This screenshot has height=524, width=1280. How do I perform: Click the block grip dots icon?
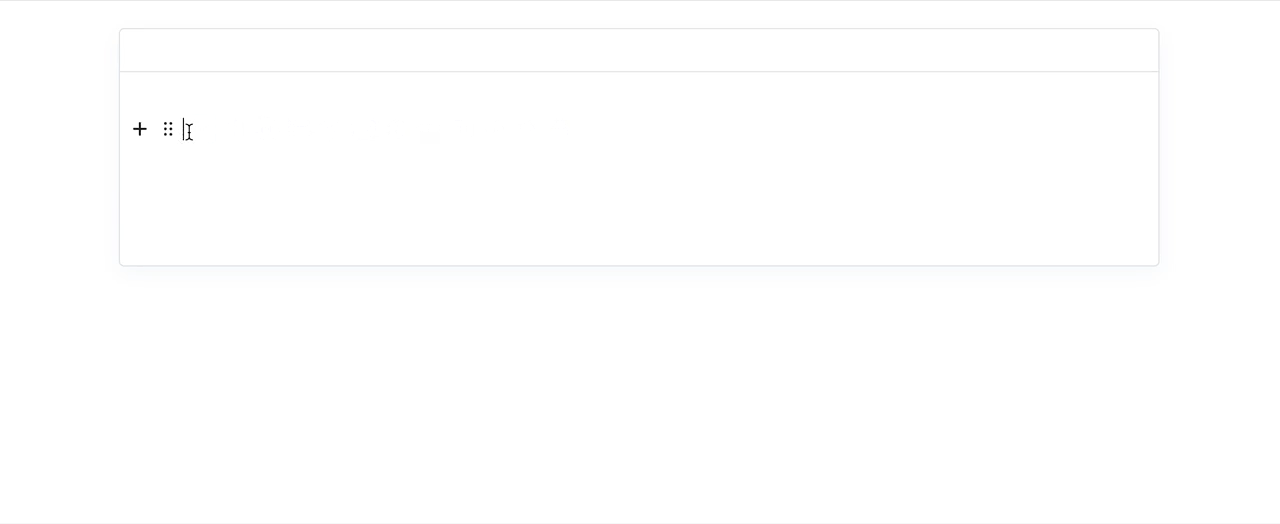(168, 129)
